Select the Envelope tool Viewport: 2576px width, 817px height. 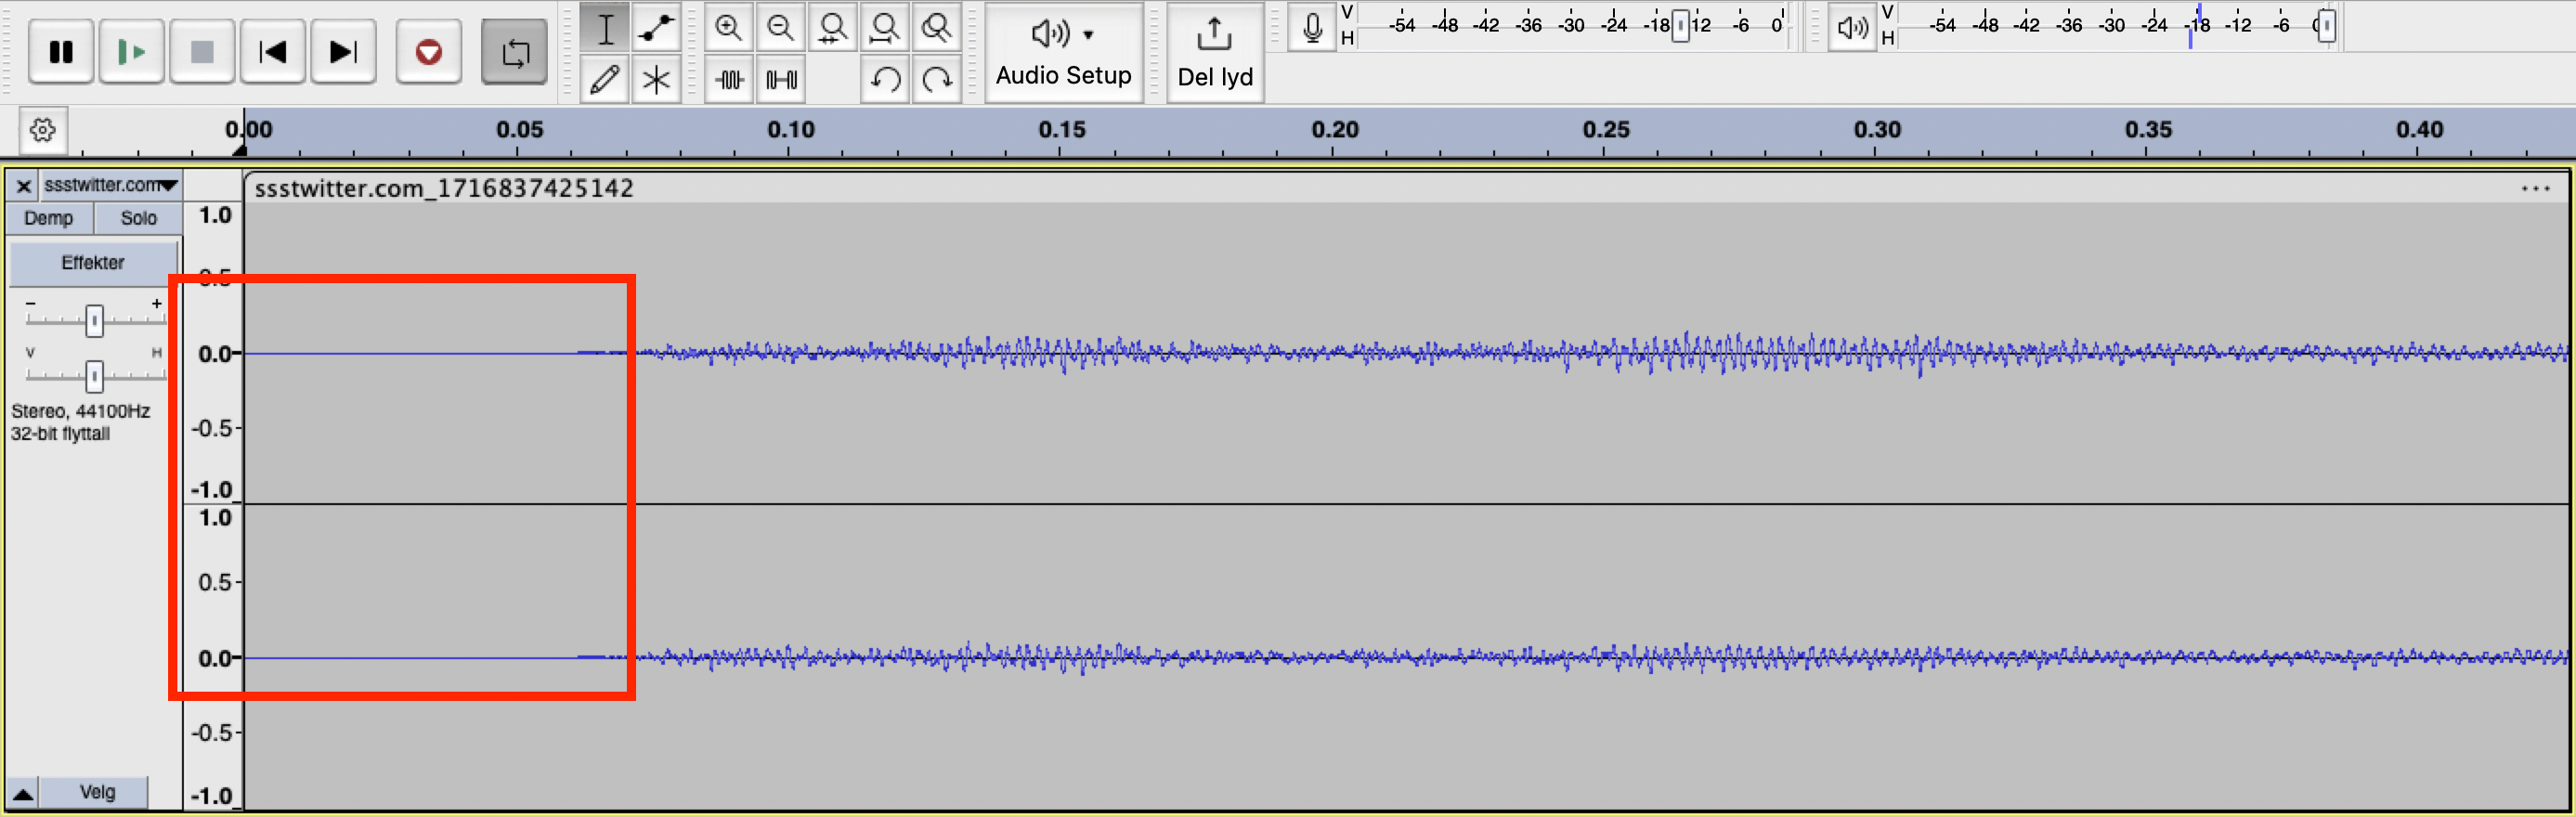click(x=656, y=27)
